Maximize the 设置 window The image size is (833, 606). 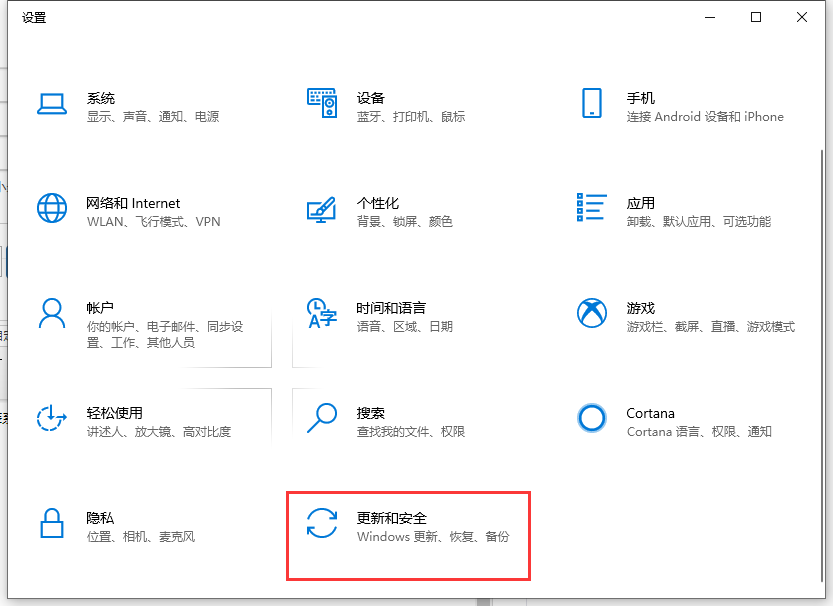pos(756,18)
